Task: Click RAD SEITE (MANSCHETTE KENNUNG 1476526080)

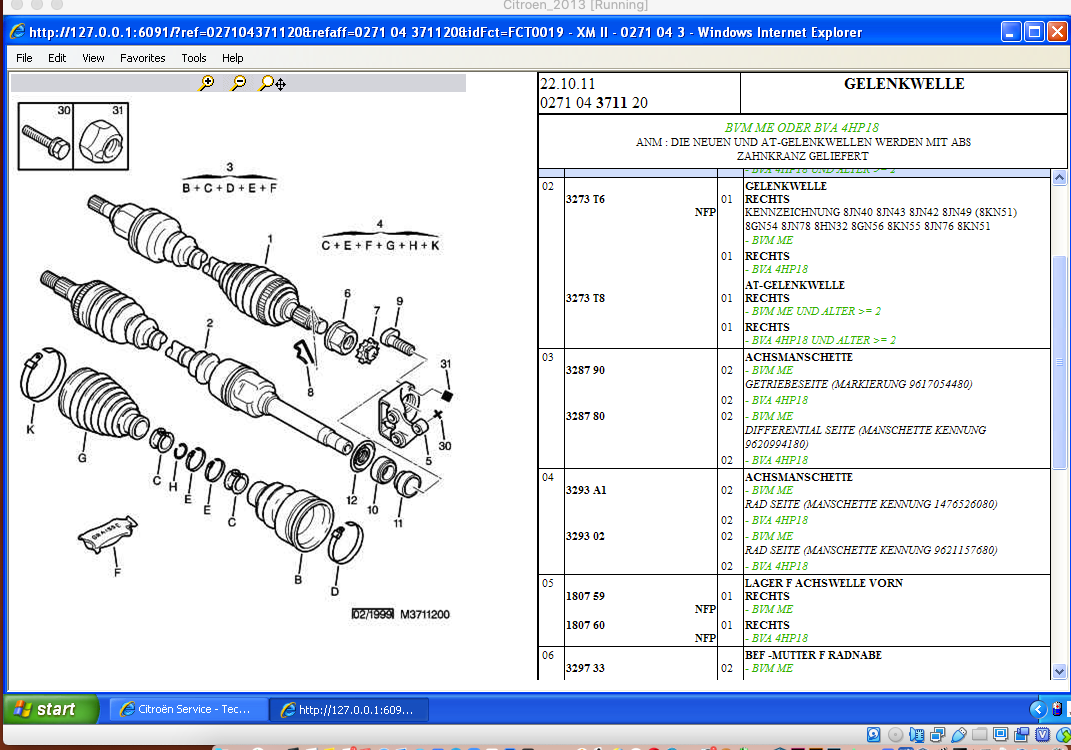Action: click(871, 504)
